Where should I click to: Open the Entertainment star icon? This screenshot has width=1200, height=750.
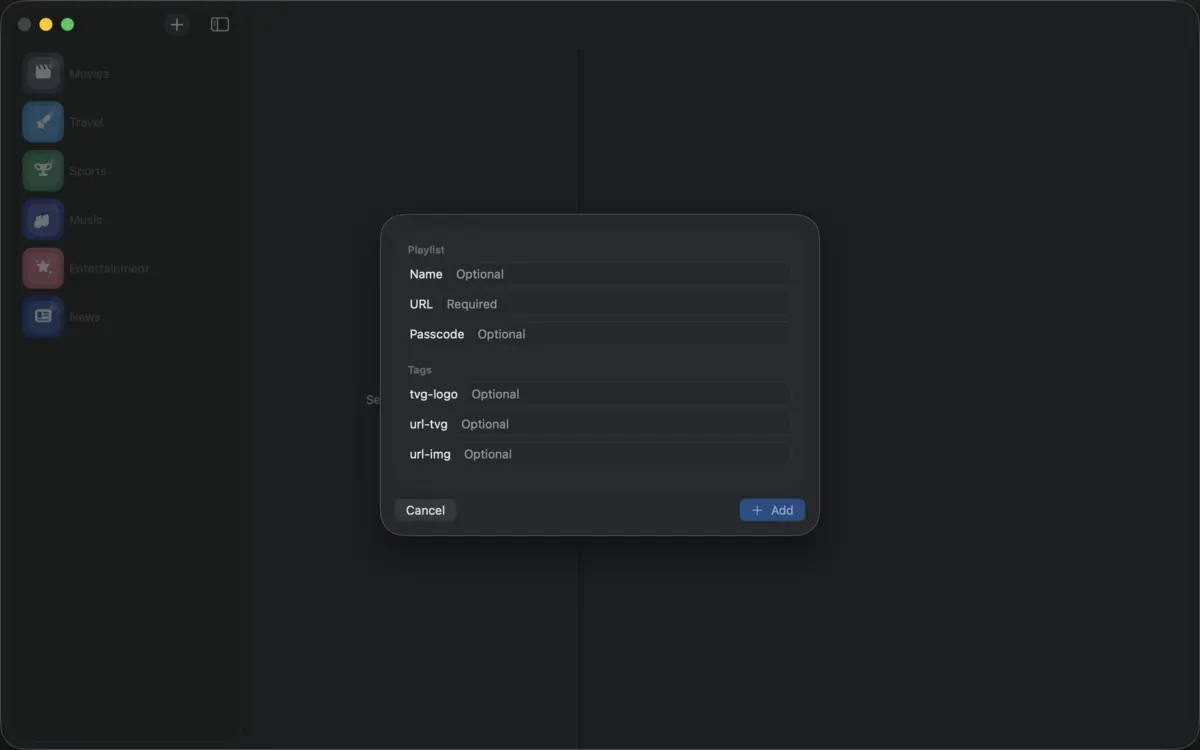pos(43,268)
